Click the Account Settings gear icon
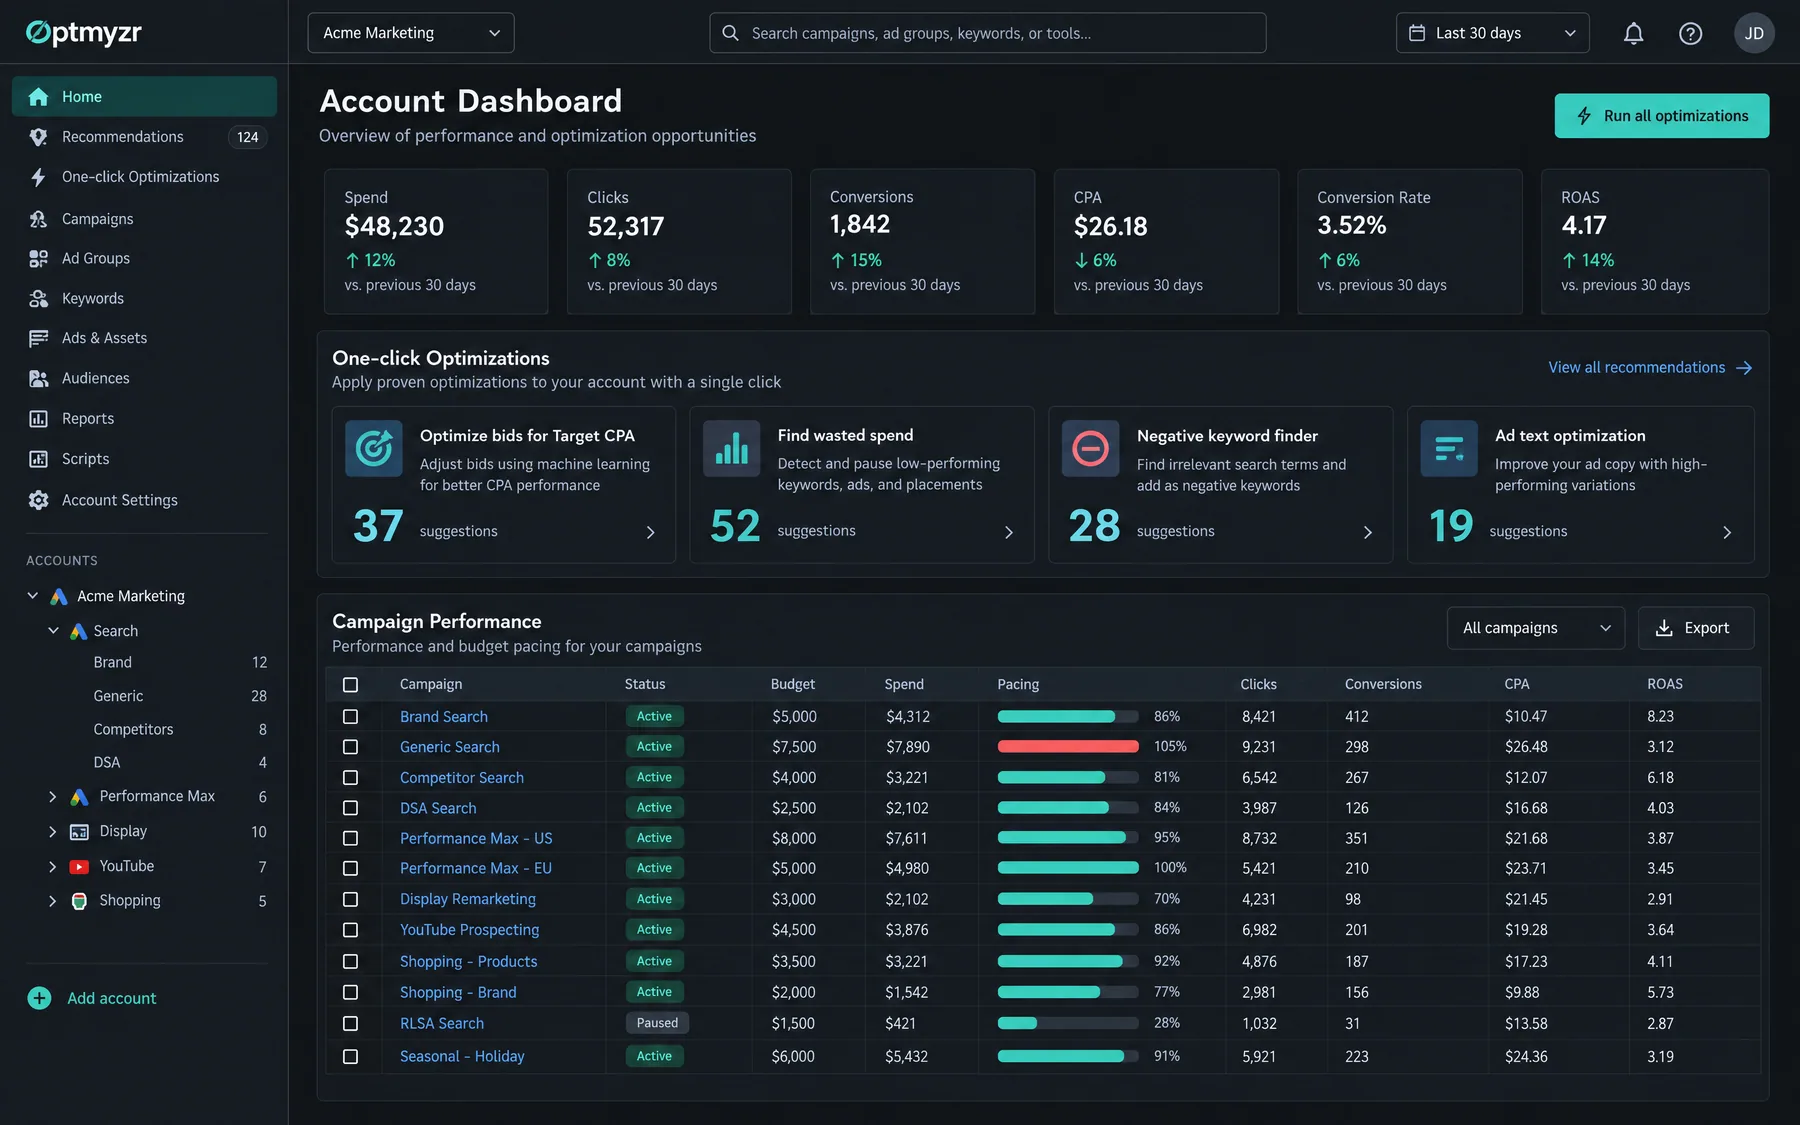This screenshot has height=1125, width=1800. [39, 500]
